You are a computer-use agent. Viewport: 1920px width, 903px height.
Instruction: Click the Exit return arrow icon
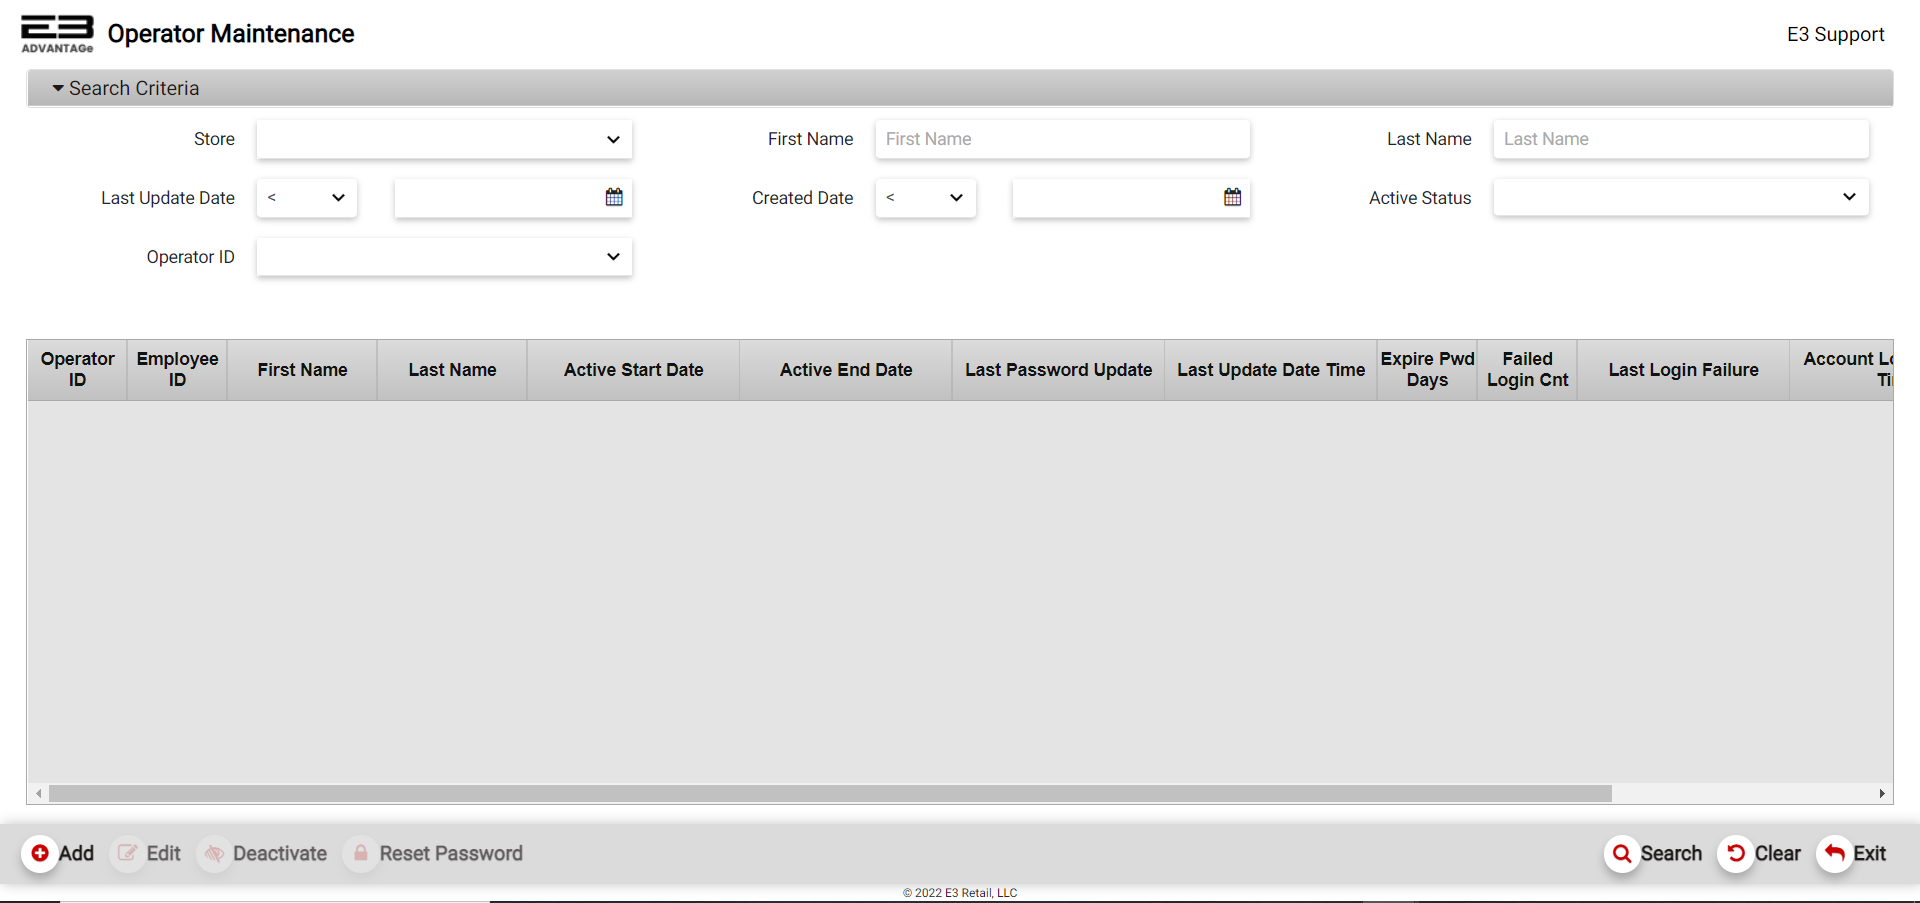[x=1834, y=853]
